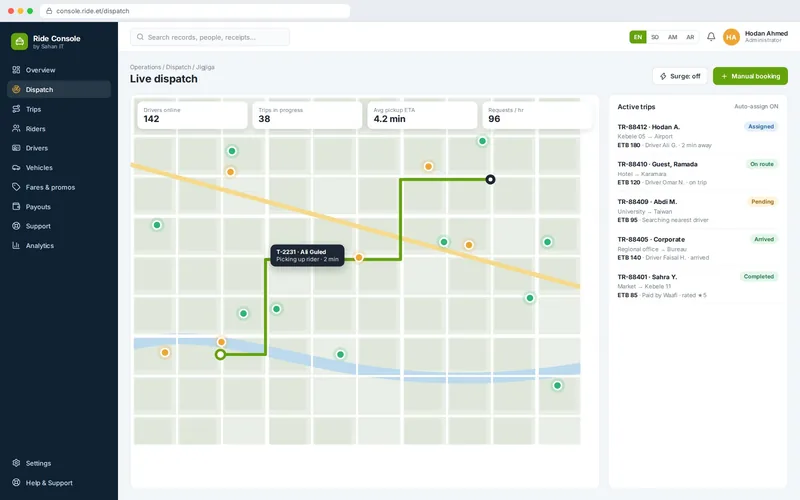Switch language to SO
The image size is (800, 500).
655,37
